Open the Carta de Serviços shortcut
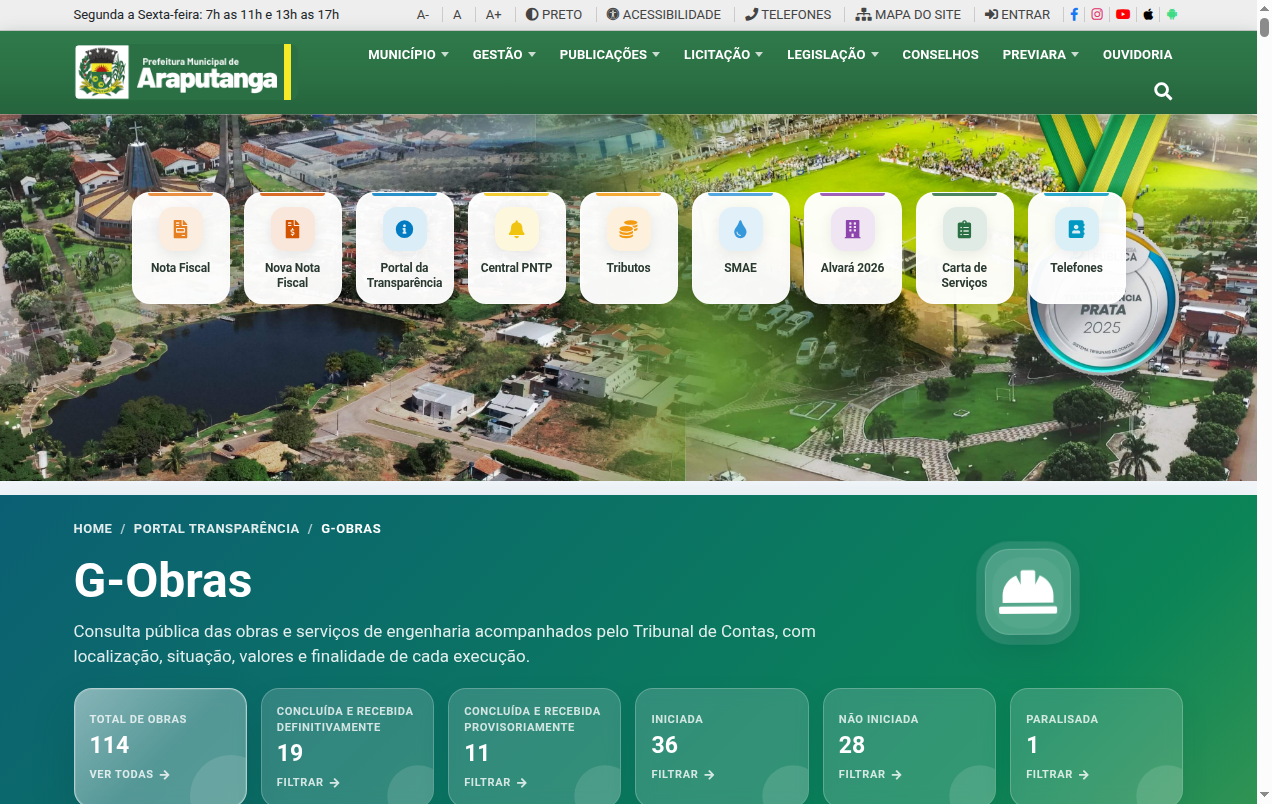 click(x=965, y=248)
